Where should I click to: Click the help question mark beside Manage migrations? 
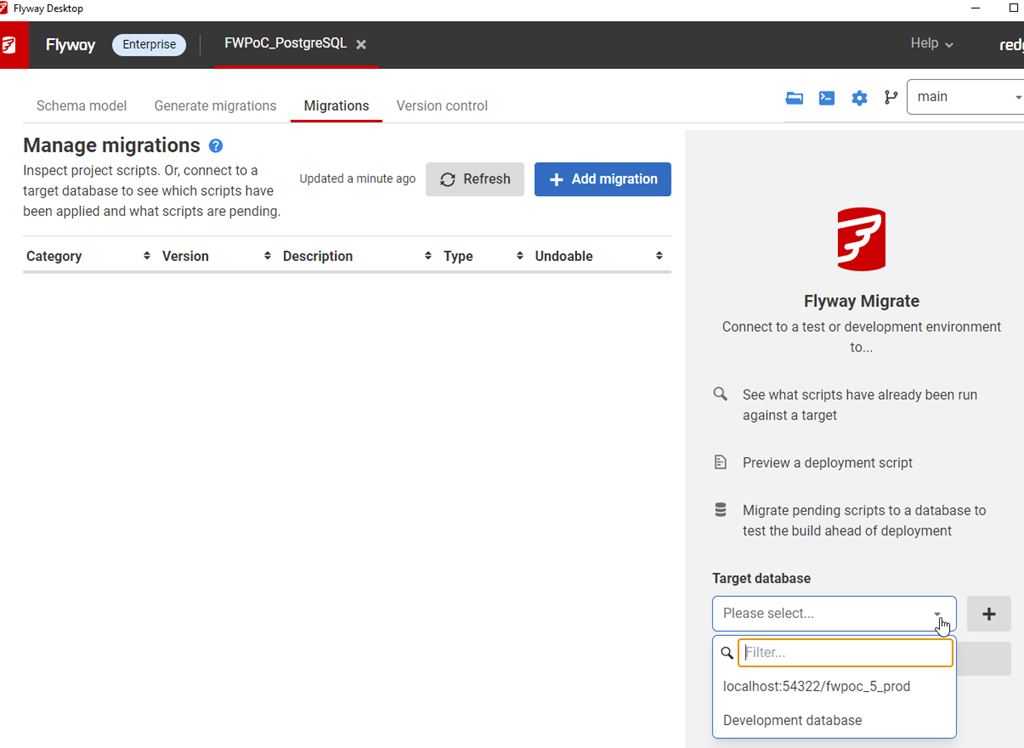pyautogui.click(x=215, y=146)
